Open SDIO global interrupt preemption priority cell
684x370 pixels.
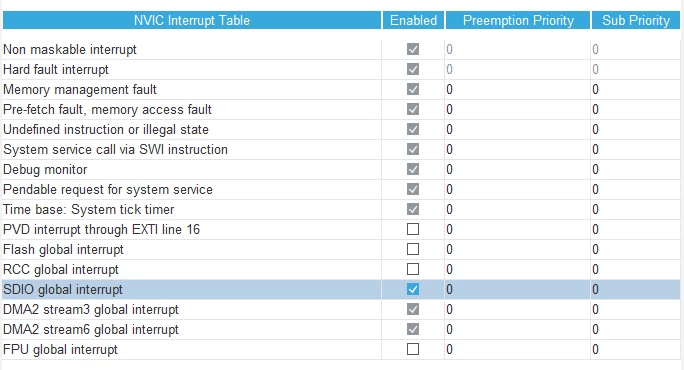coord(517,289)
